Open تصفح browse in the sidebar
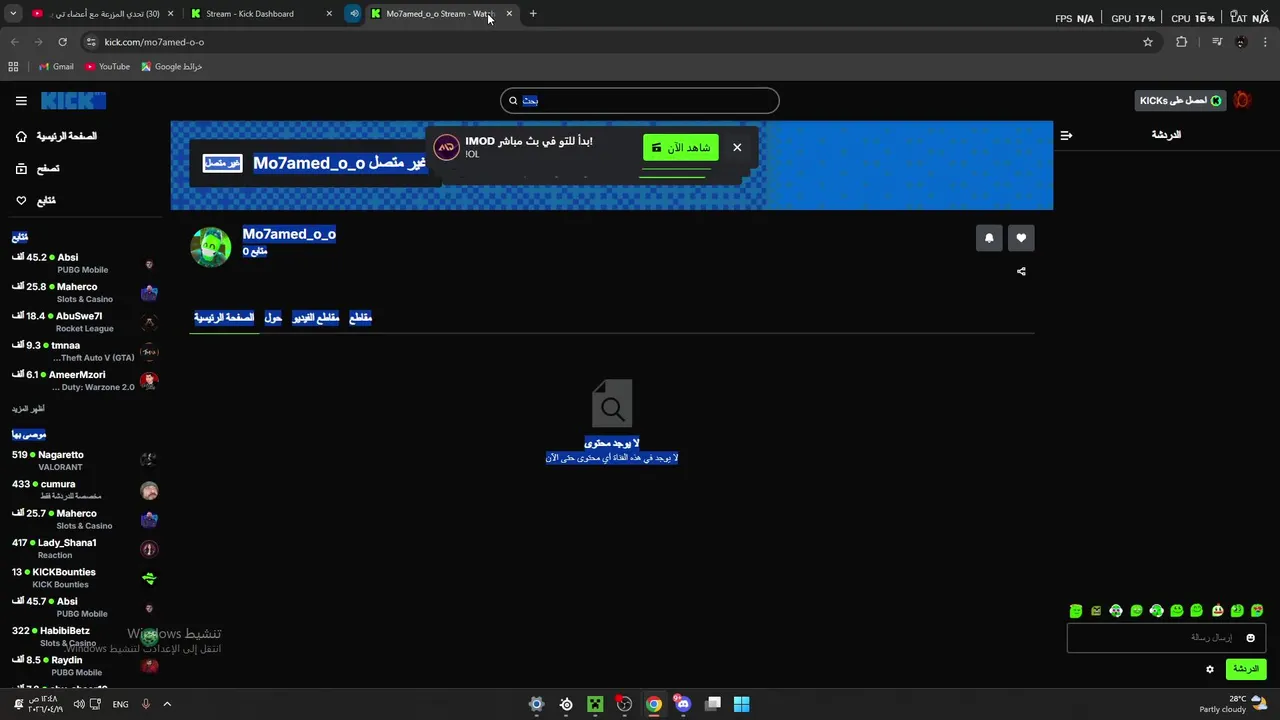 (x=38, y=169)
